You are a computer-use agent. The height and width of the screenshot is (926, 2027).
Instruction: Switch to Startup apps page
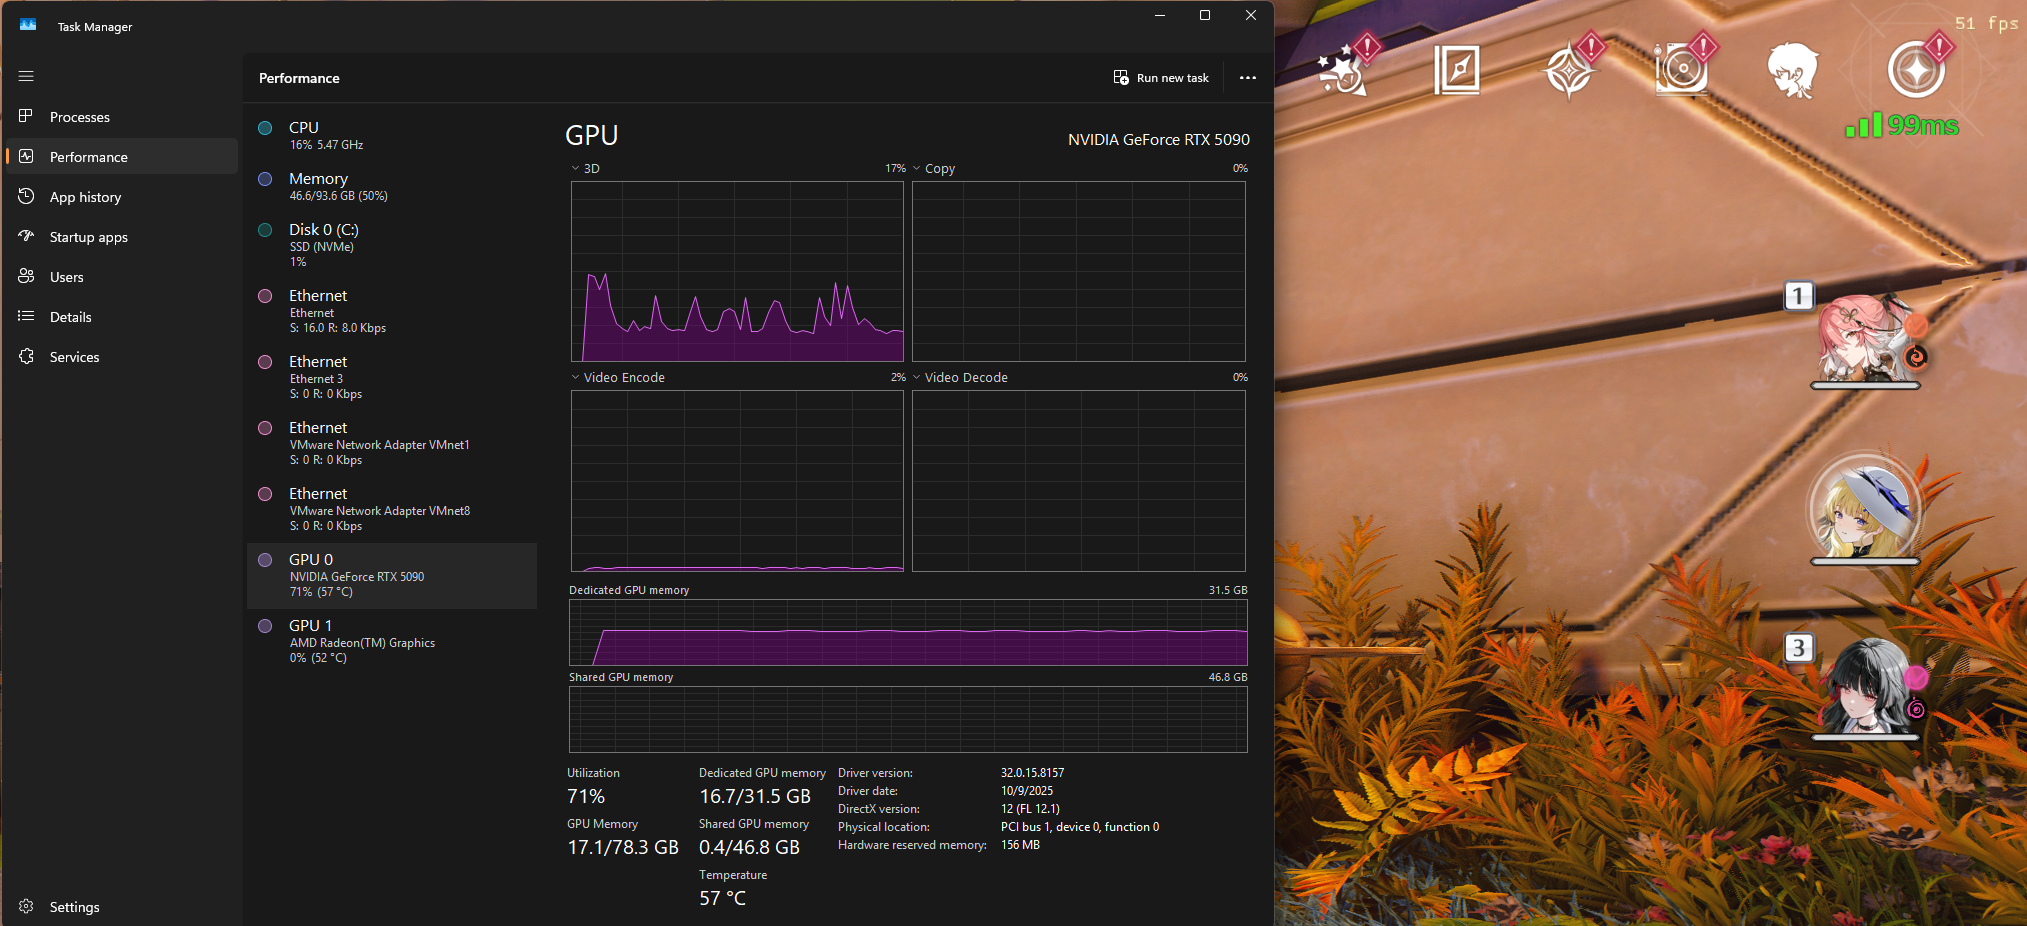point(122,237)
